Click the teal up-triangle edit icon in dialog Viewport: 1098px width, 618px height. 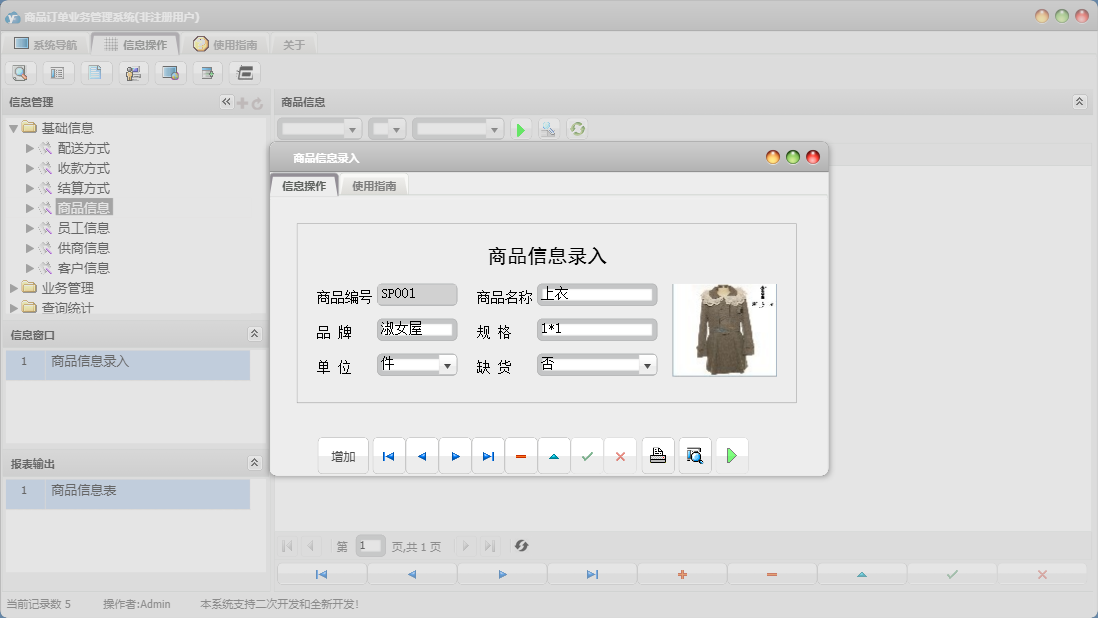click(554, 456)
